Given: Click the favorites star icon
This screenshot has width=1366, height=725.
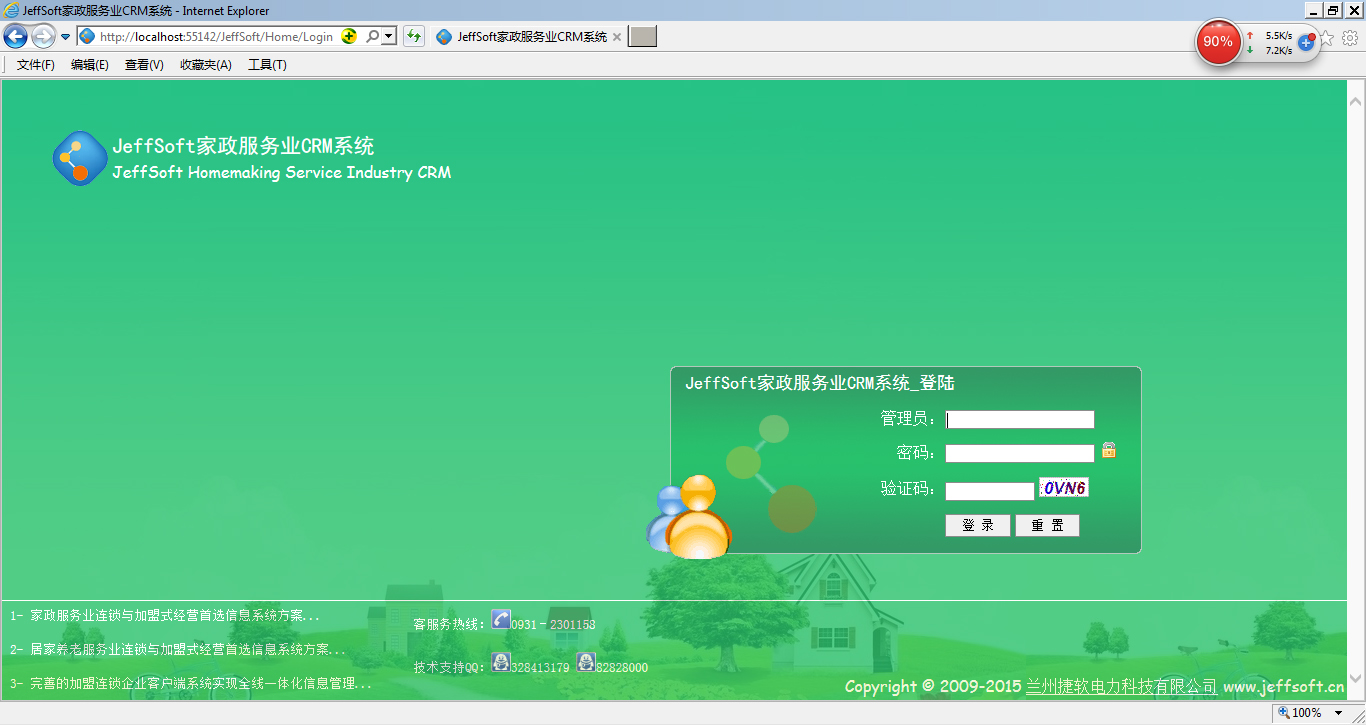Looking at the screenshot, I should [1327, 38].
